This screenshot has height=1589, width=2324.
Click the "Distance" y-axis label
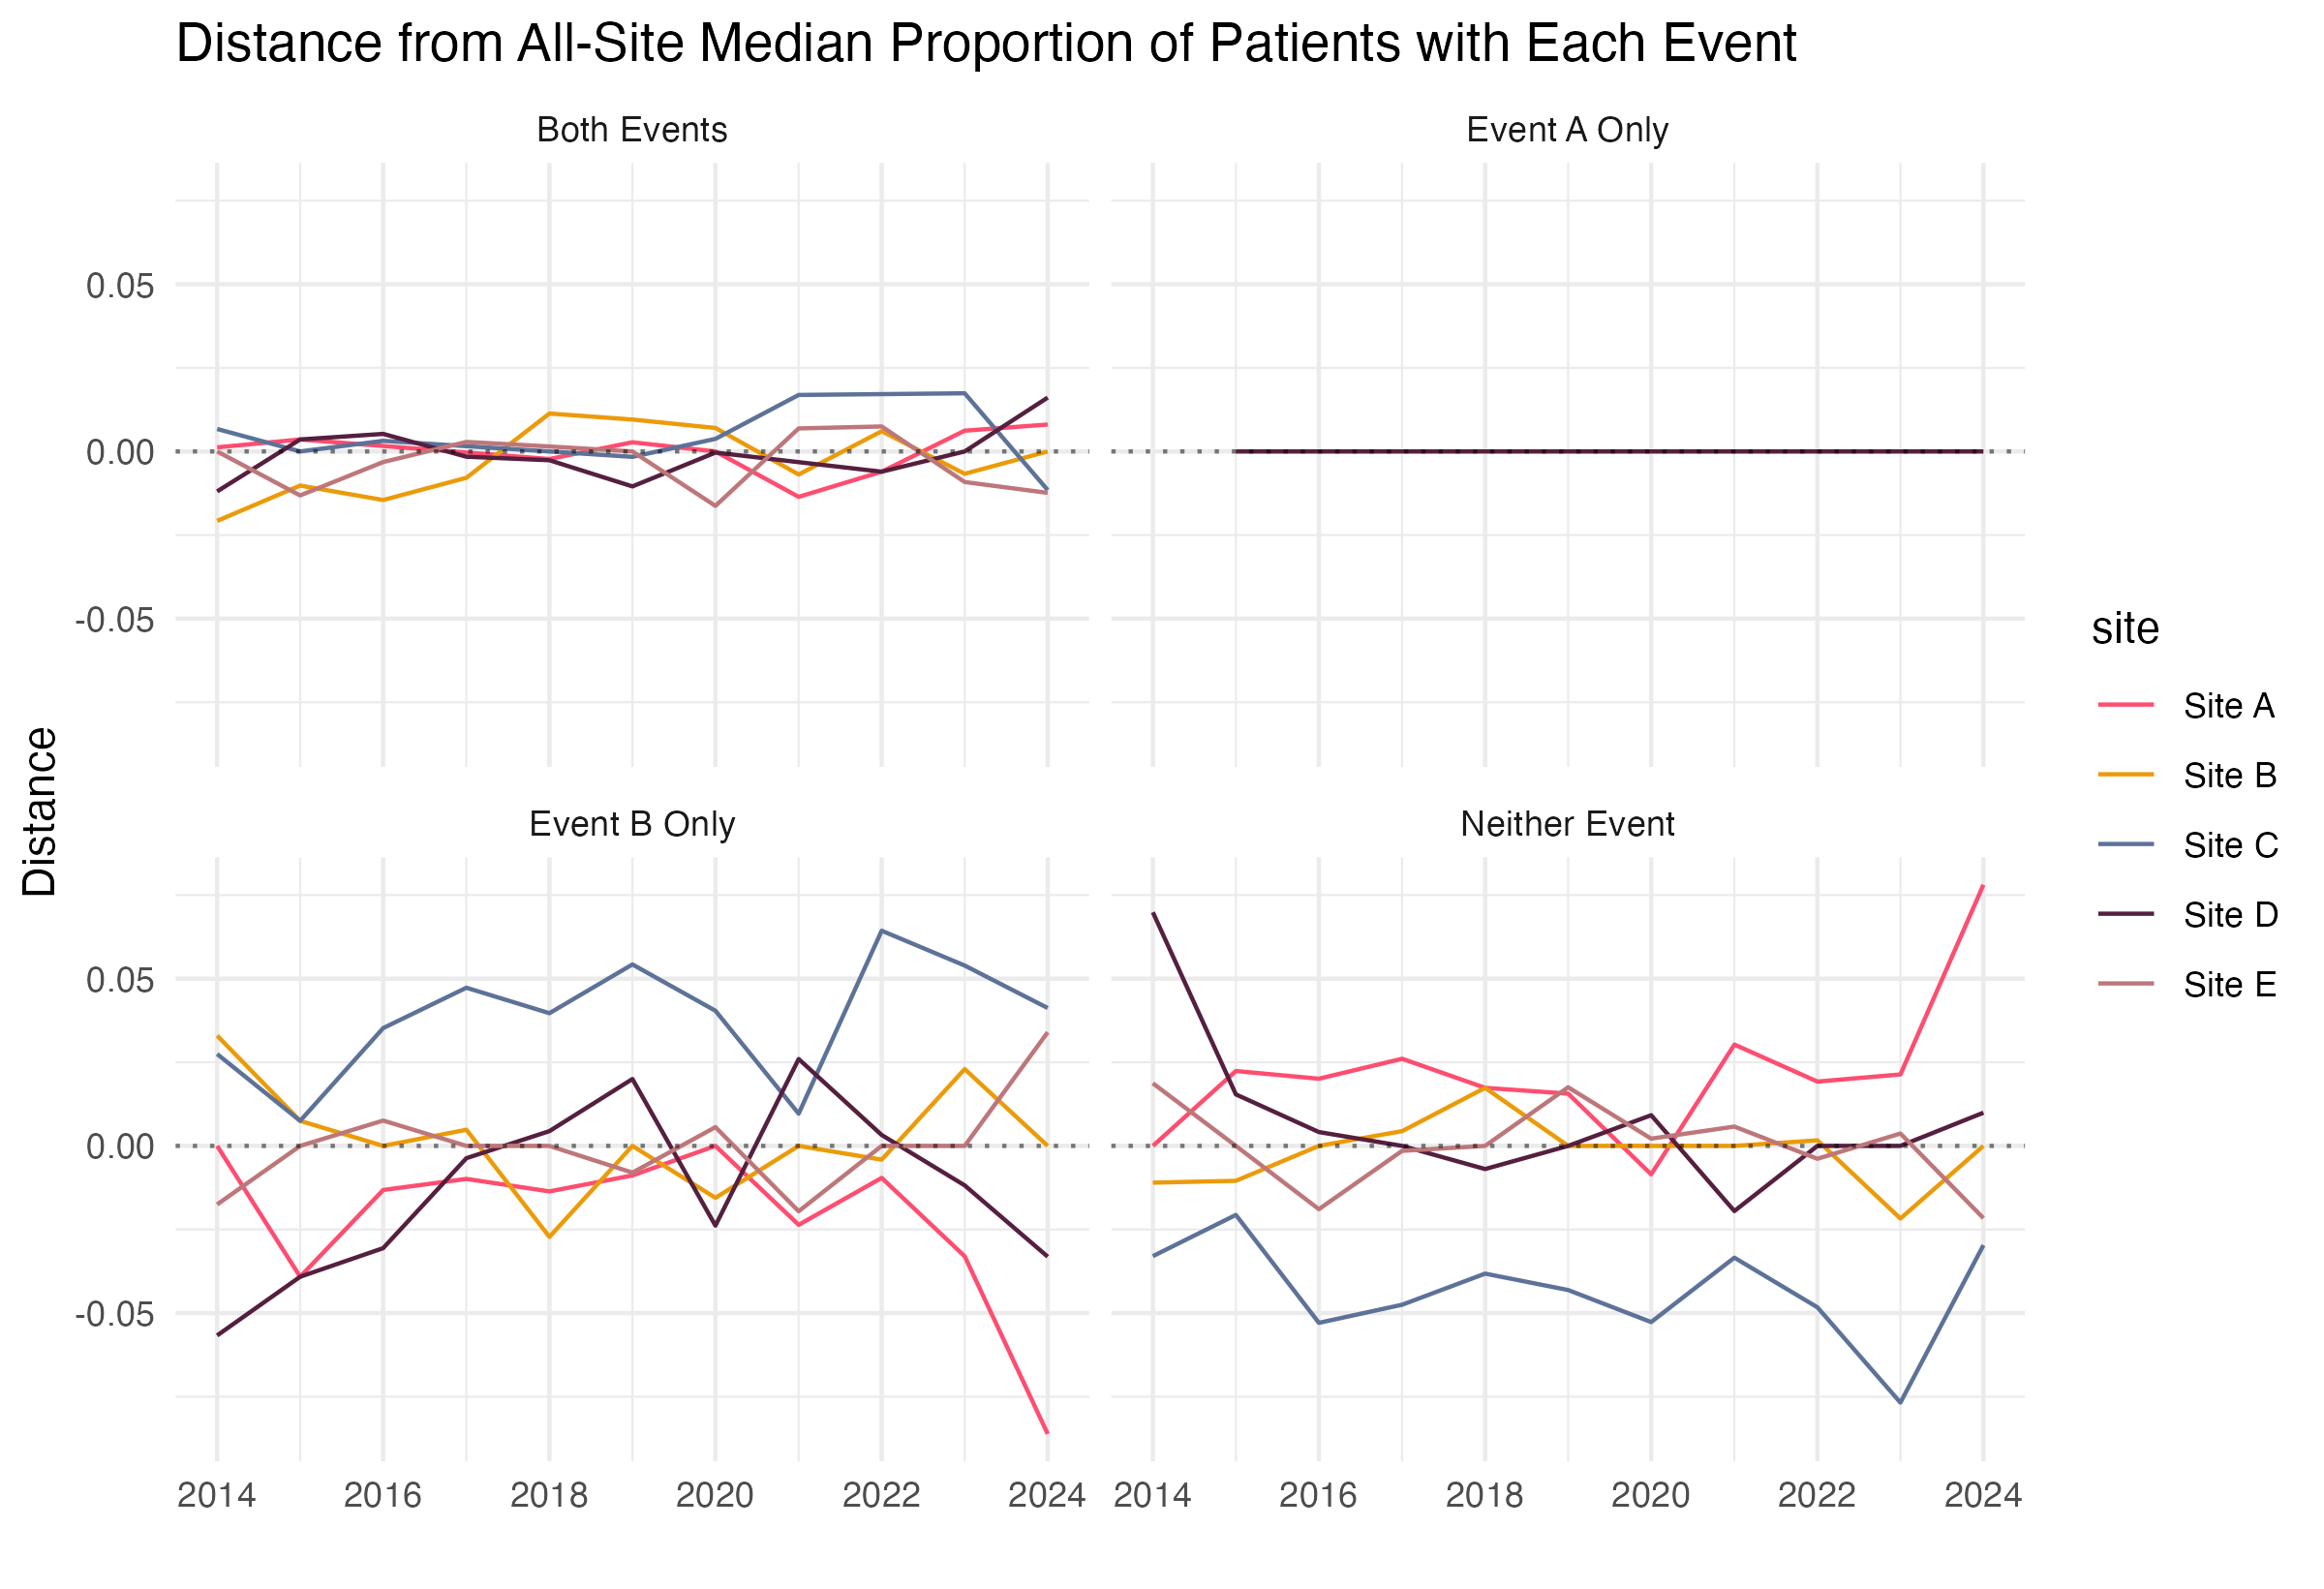(x=41, y=811)
